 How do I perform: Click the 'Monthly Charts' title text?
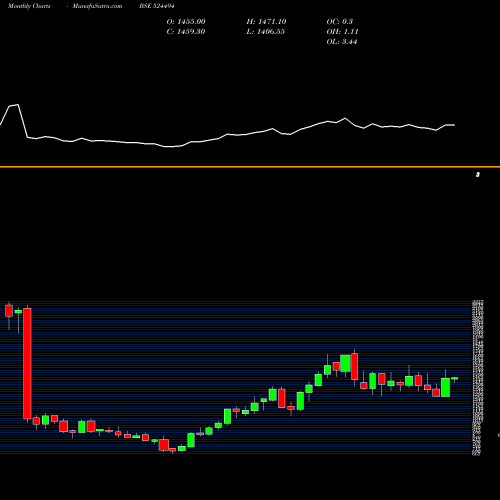tap(29, 6)
